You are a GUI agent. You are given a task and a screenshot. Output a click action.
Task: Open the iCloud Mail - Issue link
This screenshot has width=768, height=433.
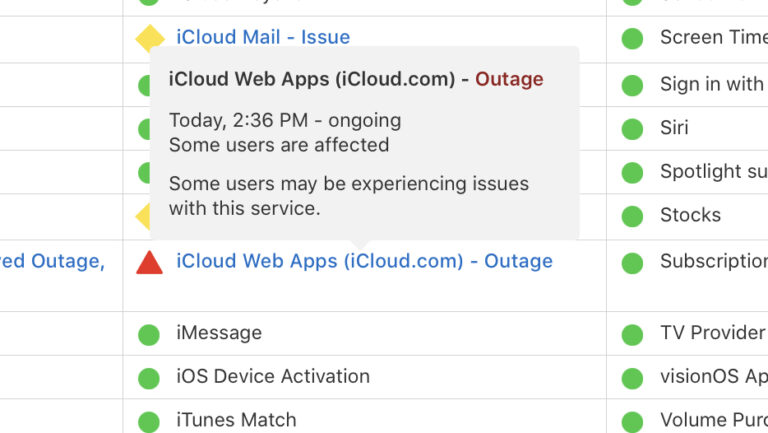click(263, 38)
